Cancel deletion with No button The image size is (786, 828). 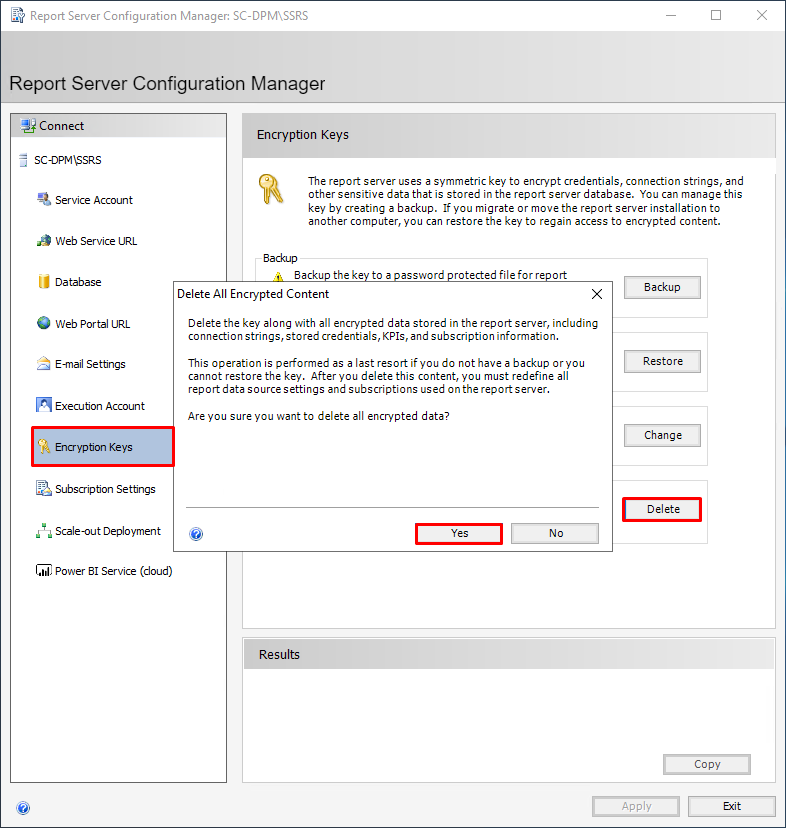[x=555, y=533]
